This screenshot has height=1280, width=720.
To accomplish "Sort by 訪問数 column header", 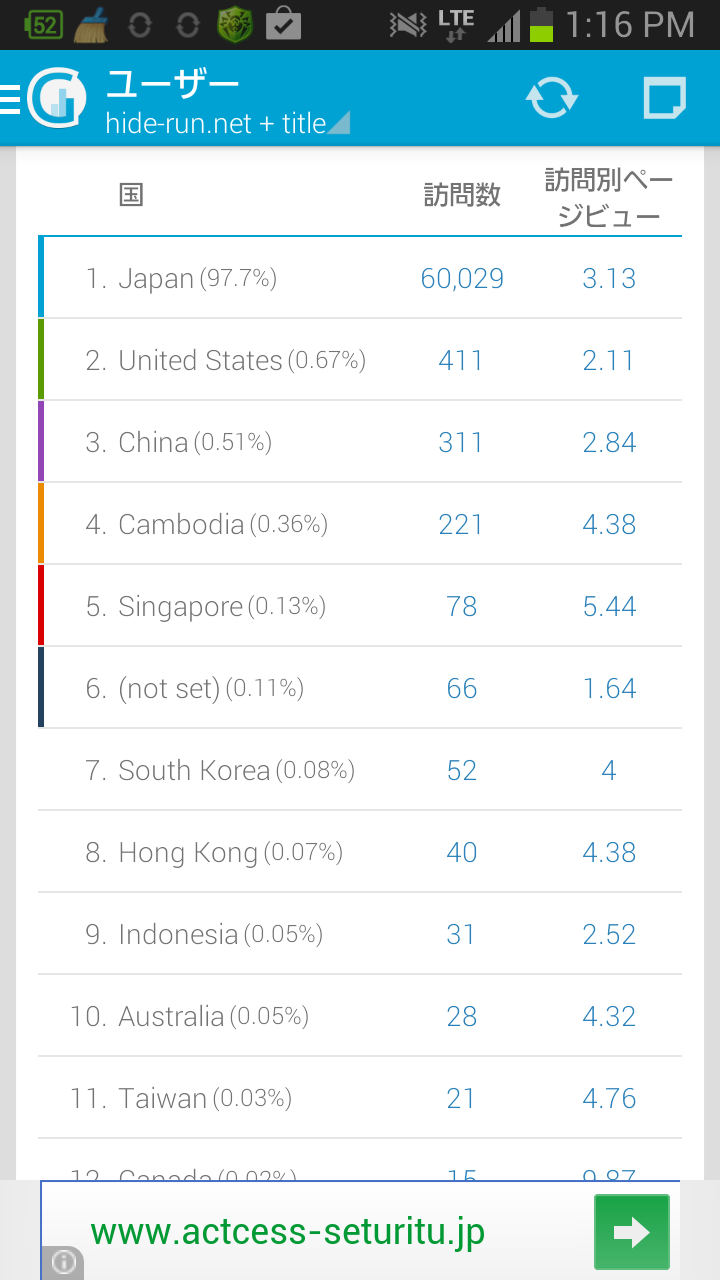I will 461,195.
